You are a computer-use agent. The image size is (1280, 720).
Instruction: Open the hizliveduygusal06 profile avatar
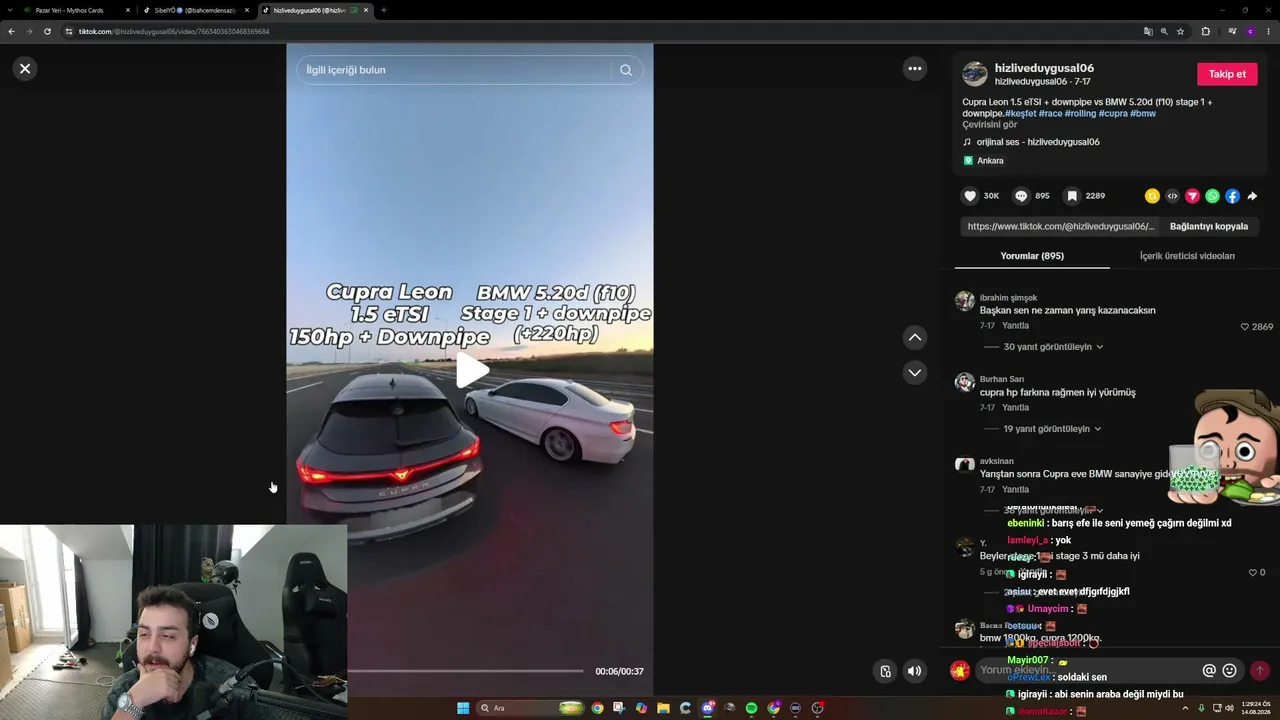point(974,74)
